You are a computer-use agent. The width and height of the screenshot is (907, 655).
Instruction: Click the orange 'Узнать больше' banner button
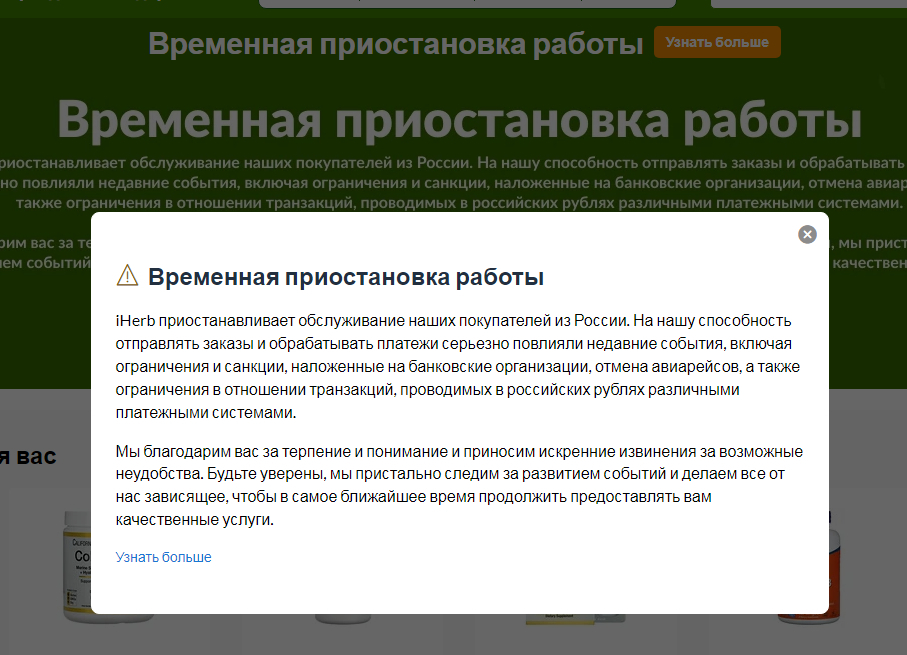717,42
